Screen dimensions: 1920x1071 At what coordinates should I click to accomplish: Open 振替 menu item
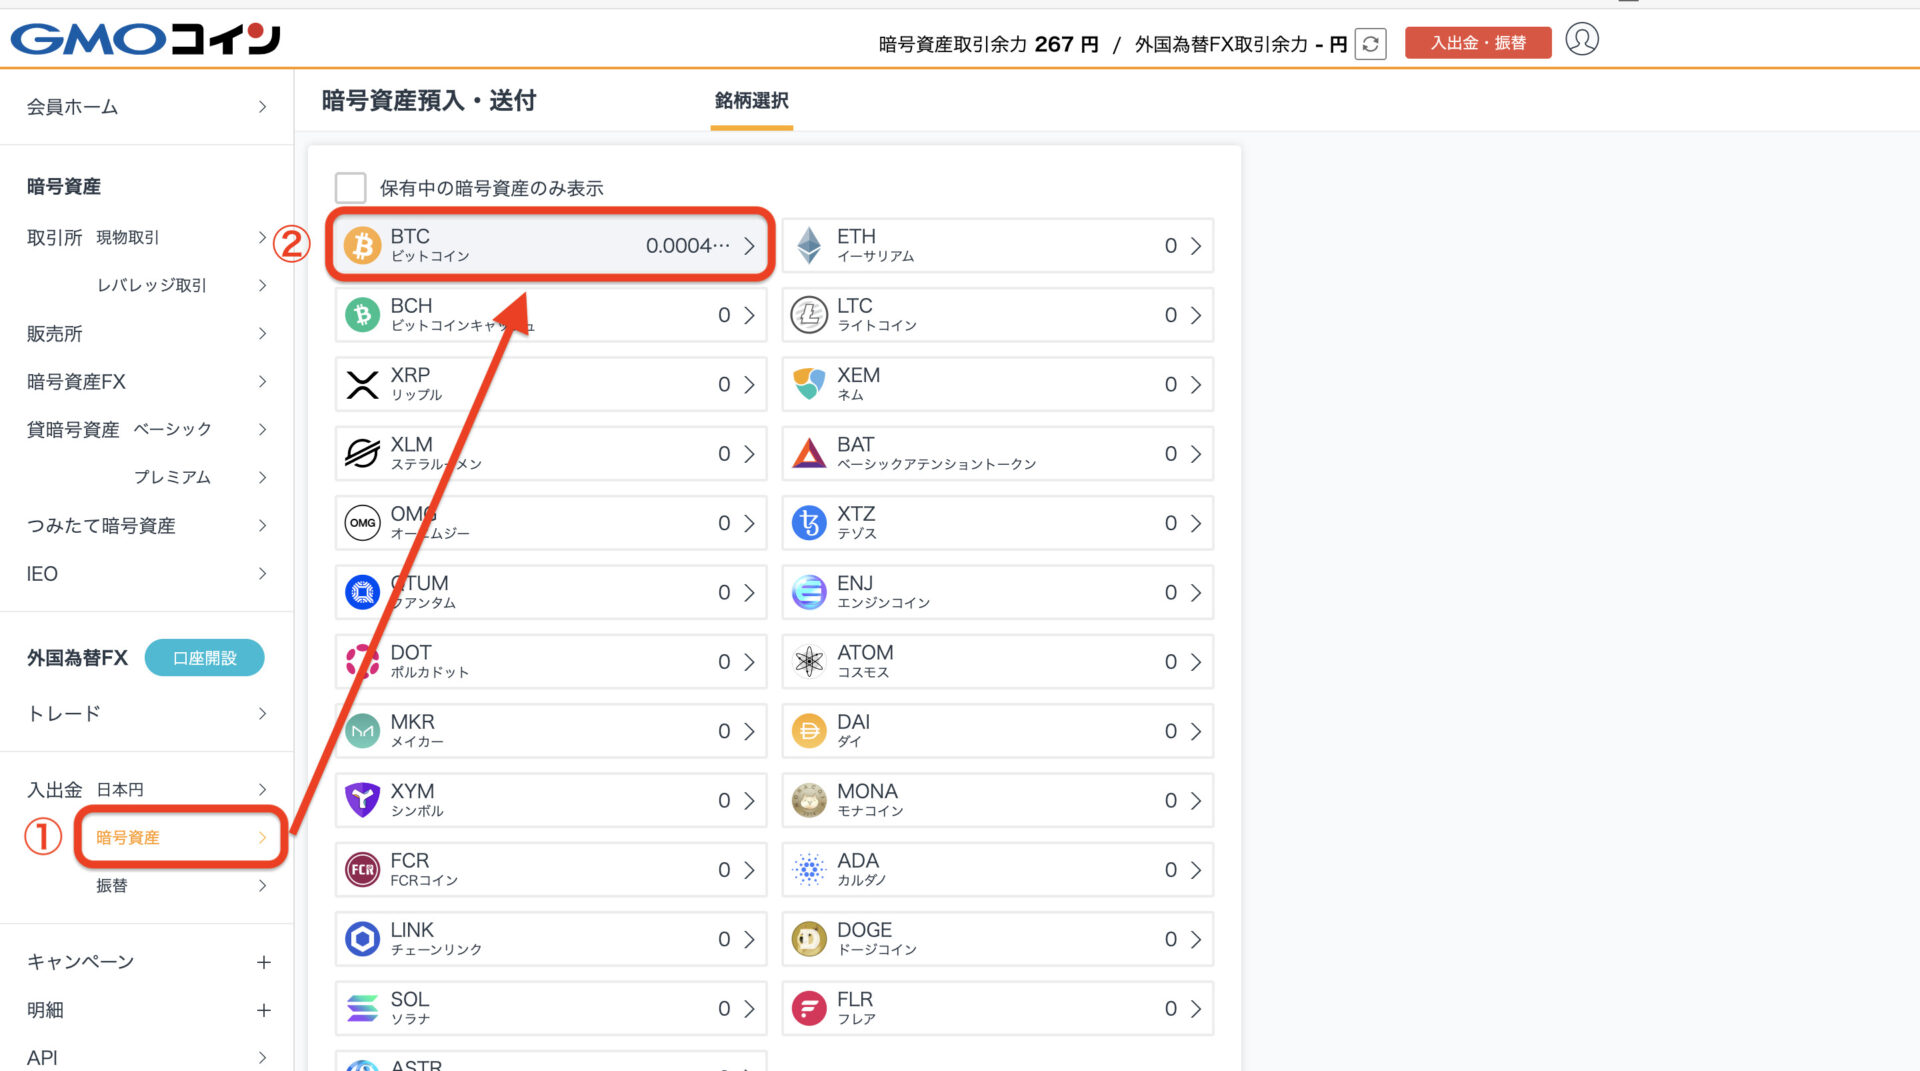(182, 885)
